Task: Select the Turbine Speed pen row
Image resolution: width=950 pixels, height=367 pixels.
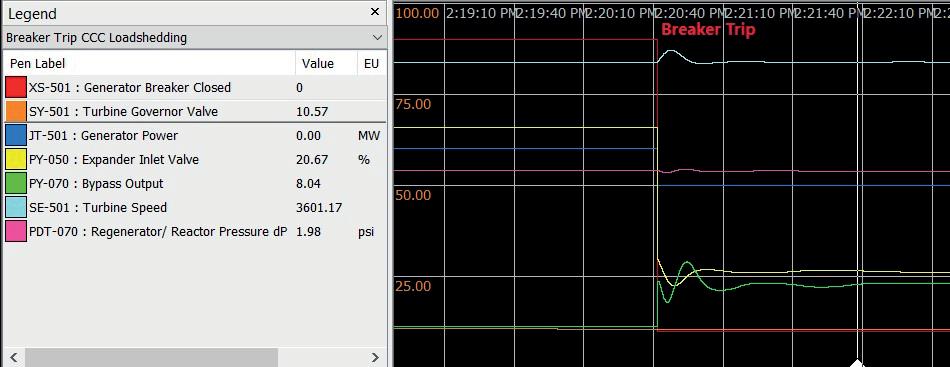Action: pos(194,208)
